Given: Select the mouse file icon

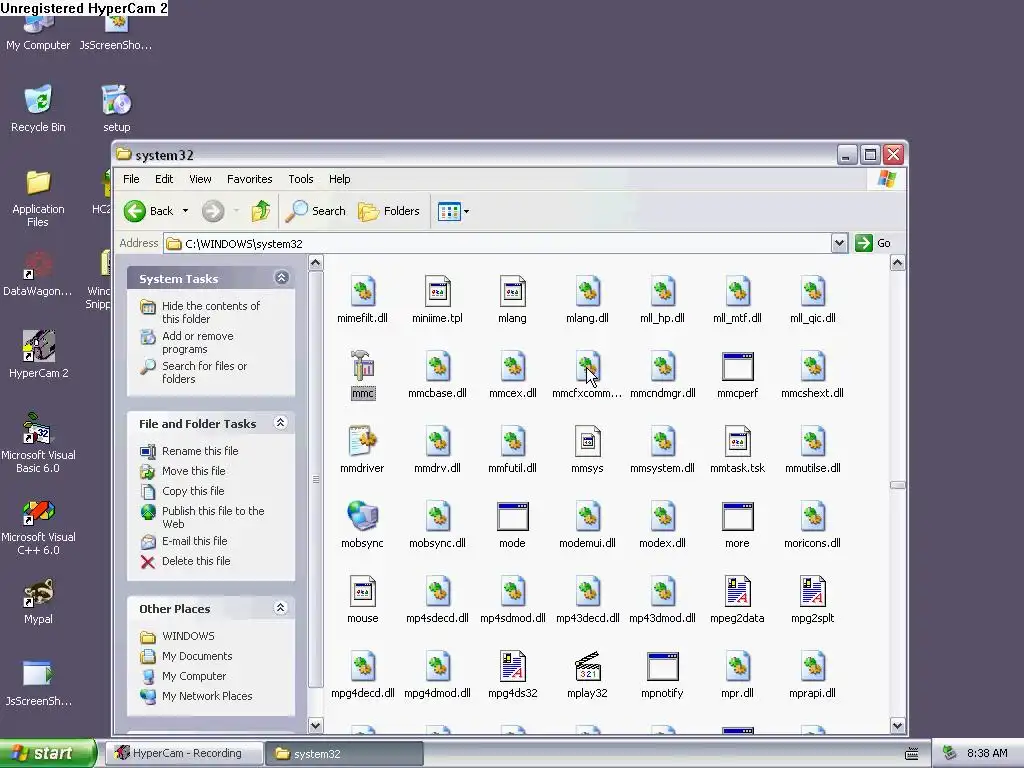Looking at the screenshot, I should [x=362, y=592].
